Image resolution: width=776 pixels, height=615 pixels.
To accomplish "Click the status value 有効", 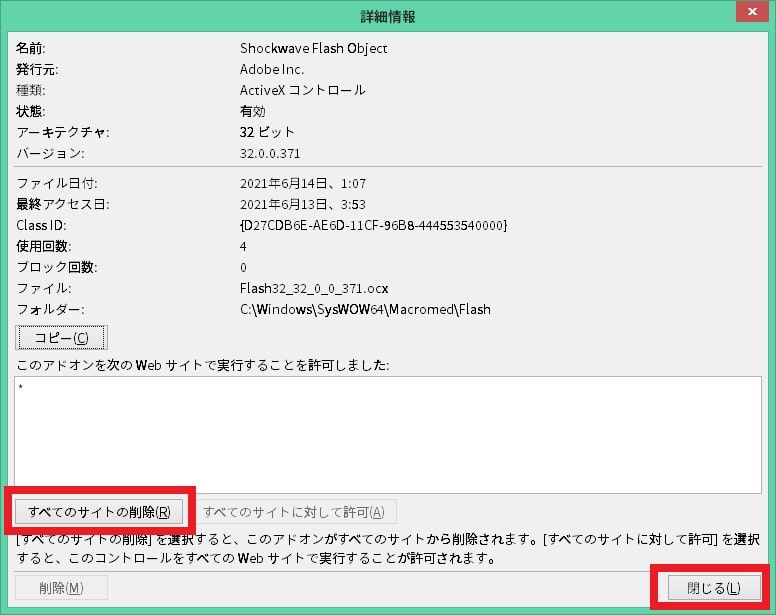I will (252, 111).
